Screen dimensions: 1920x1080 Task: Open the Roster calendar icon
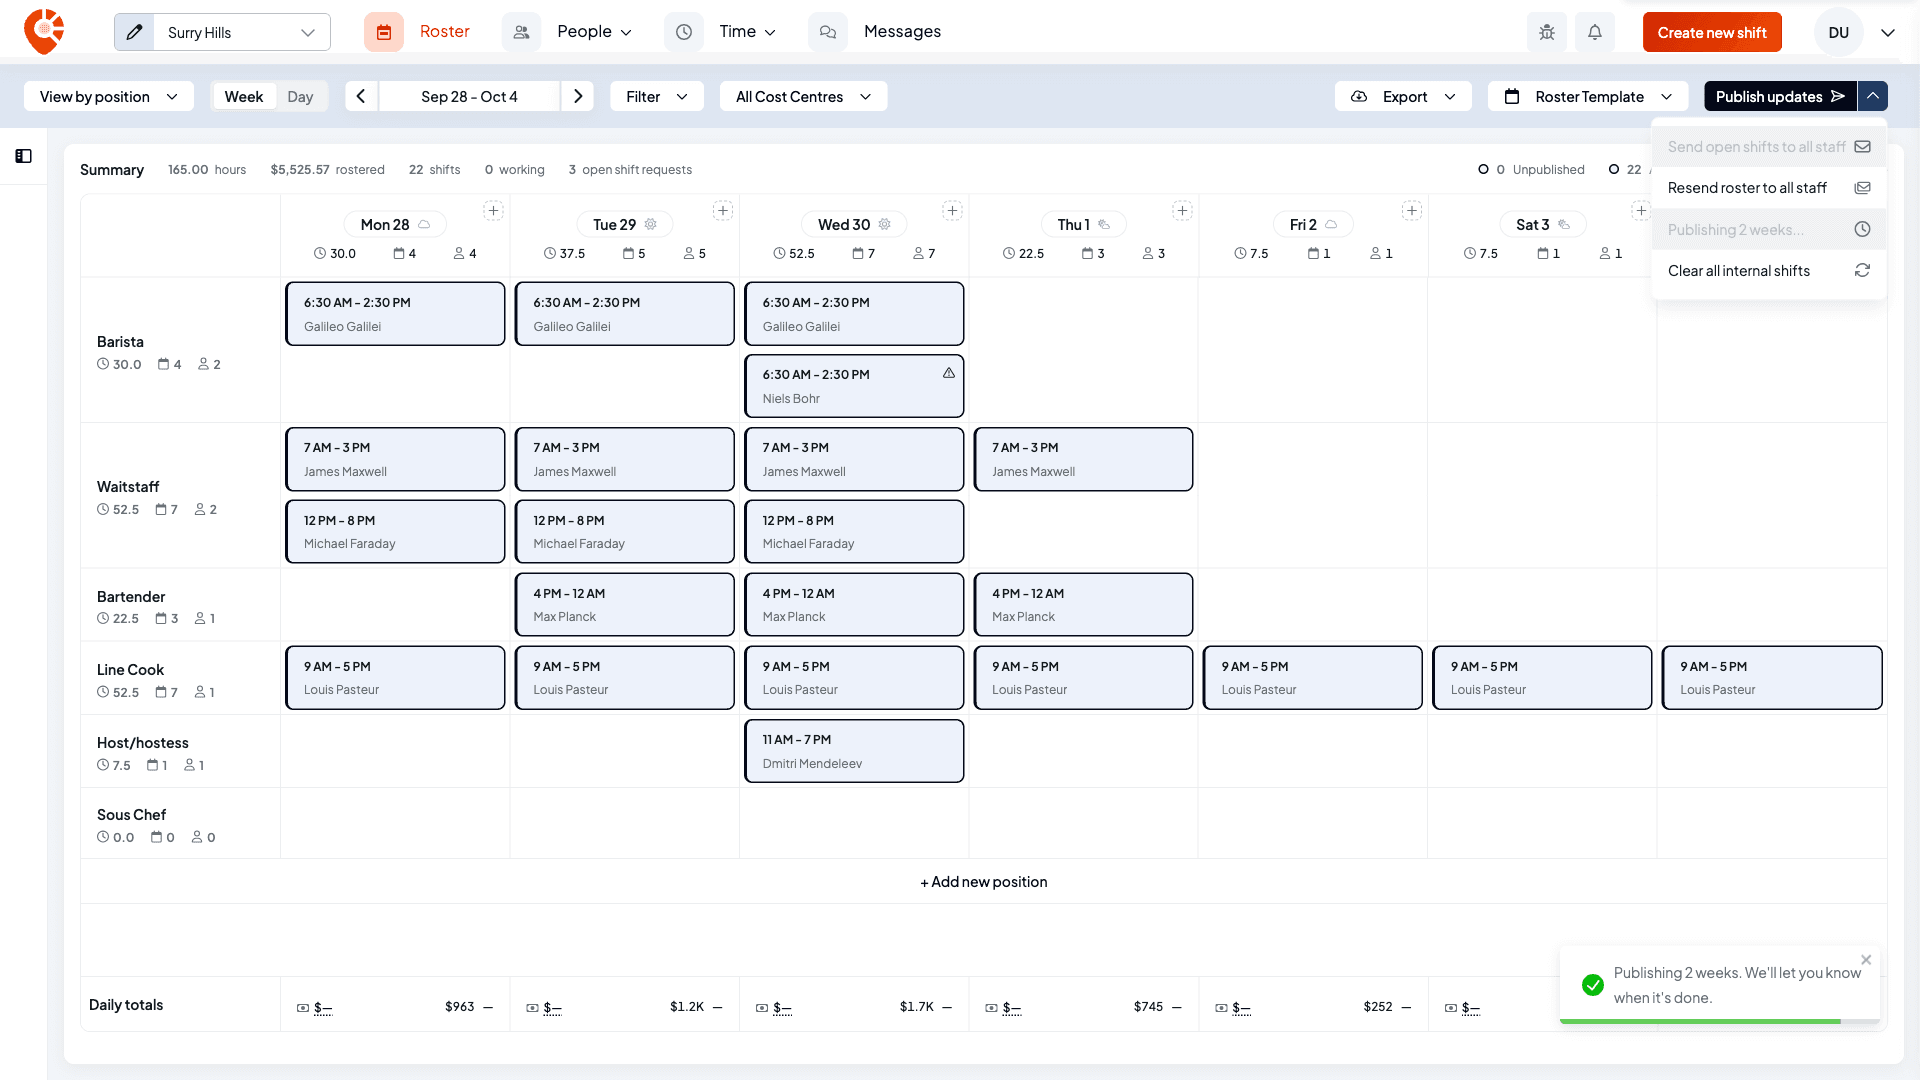tap(384, 32)
